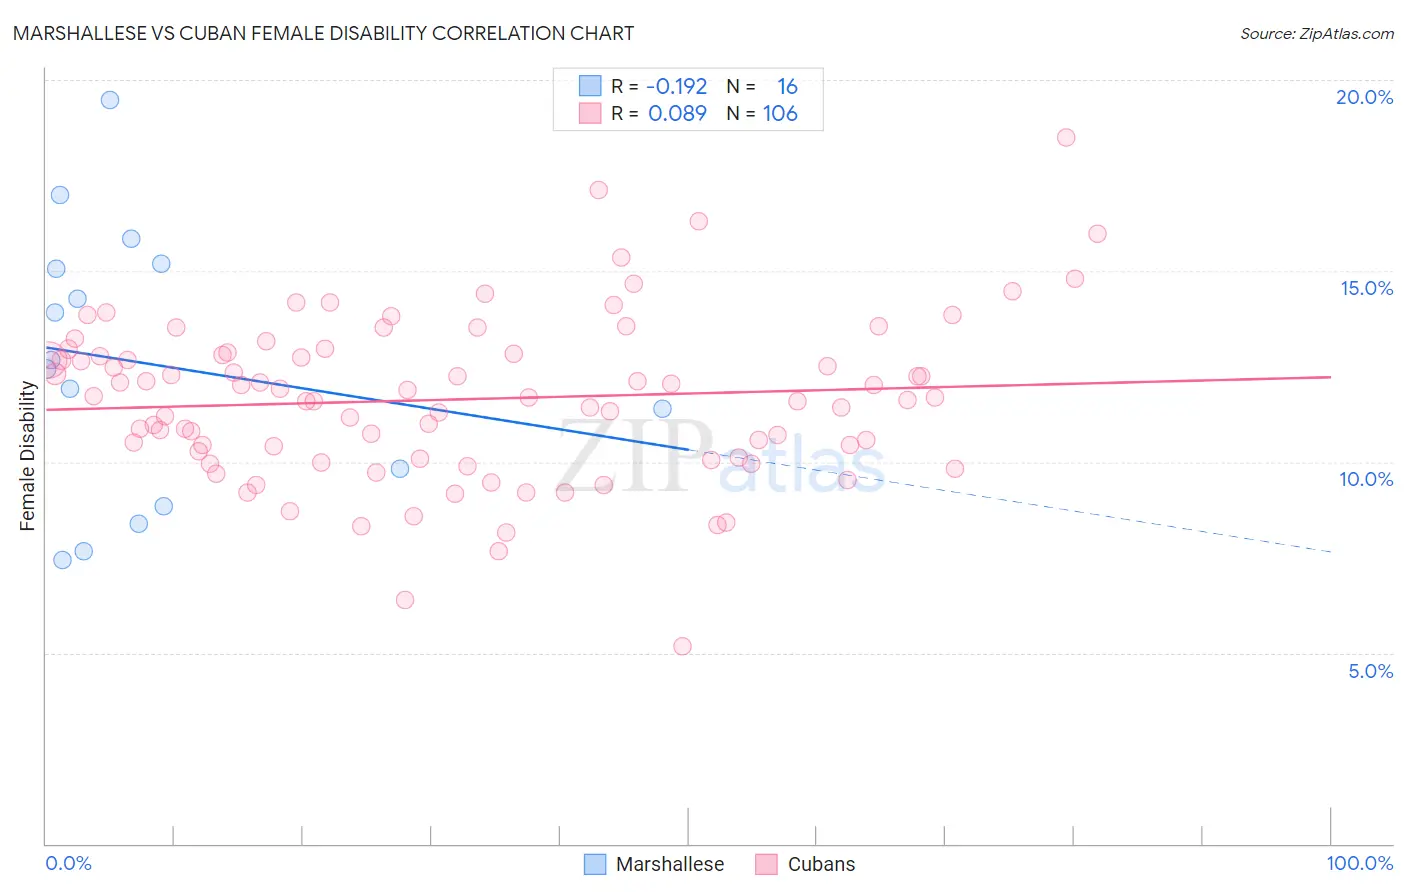The height and width of the screenshot is (892, 1406).
Task: Click the 15.0% y-axis label
Action: click(x=1367, y=288)
